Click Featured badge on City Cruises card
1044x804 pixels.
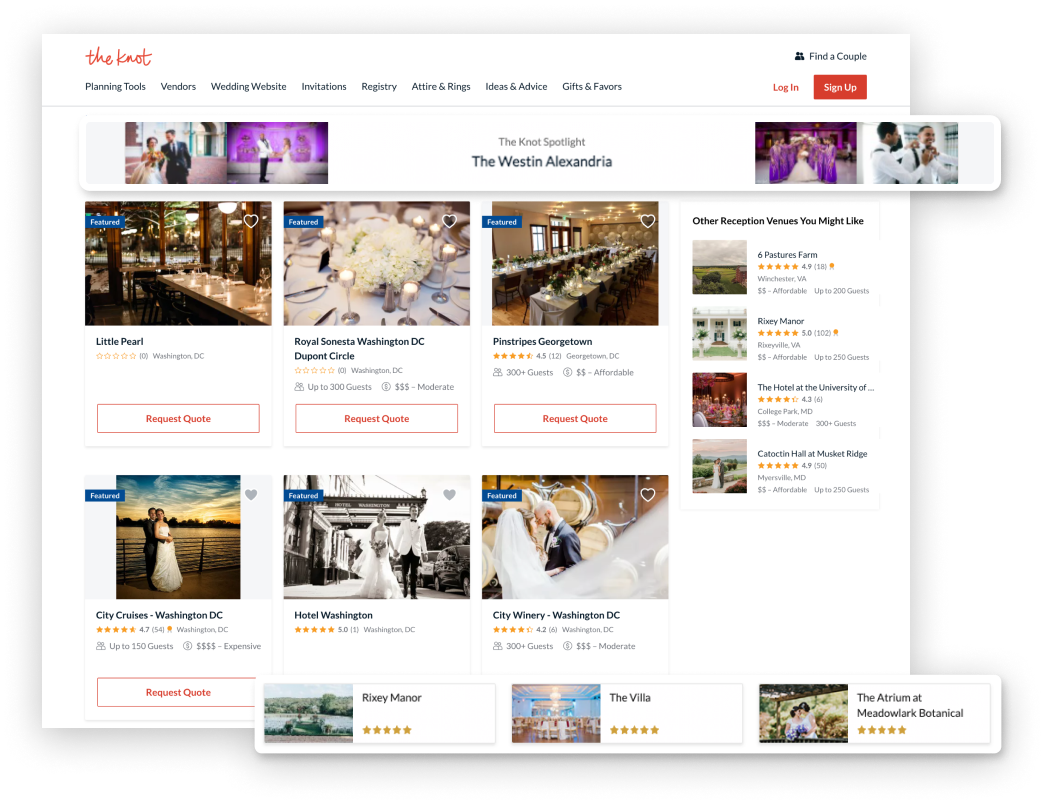105,496
